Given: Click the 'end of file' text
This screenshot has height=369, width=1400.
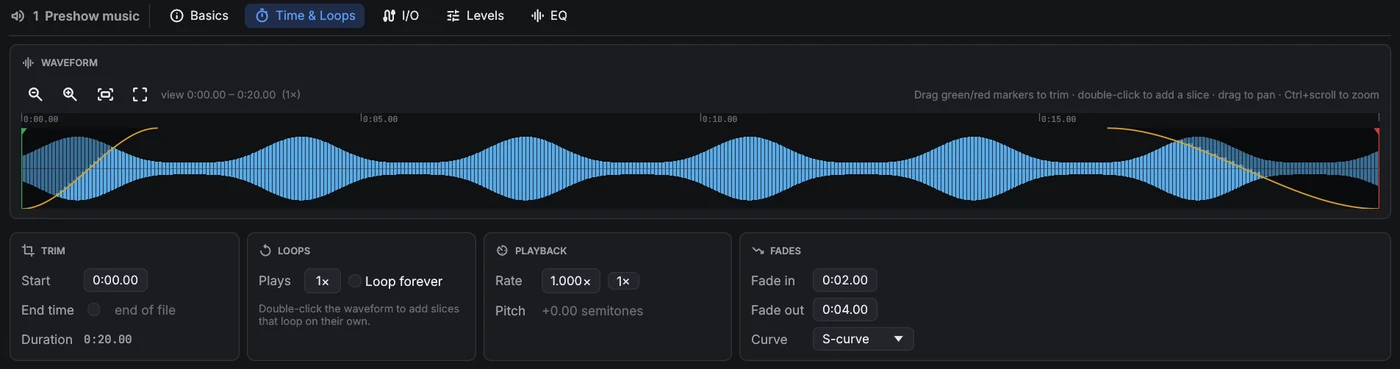Looking at the screenshot, I should [x=145, y=310].
